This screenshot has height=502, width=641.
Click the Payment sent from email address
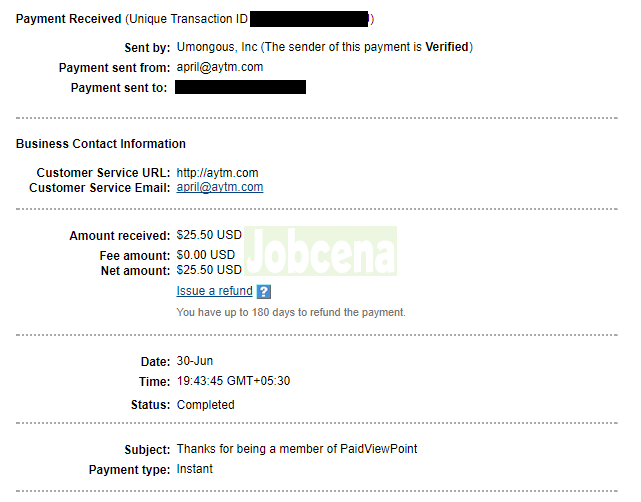point(219,67)
